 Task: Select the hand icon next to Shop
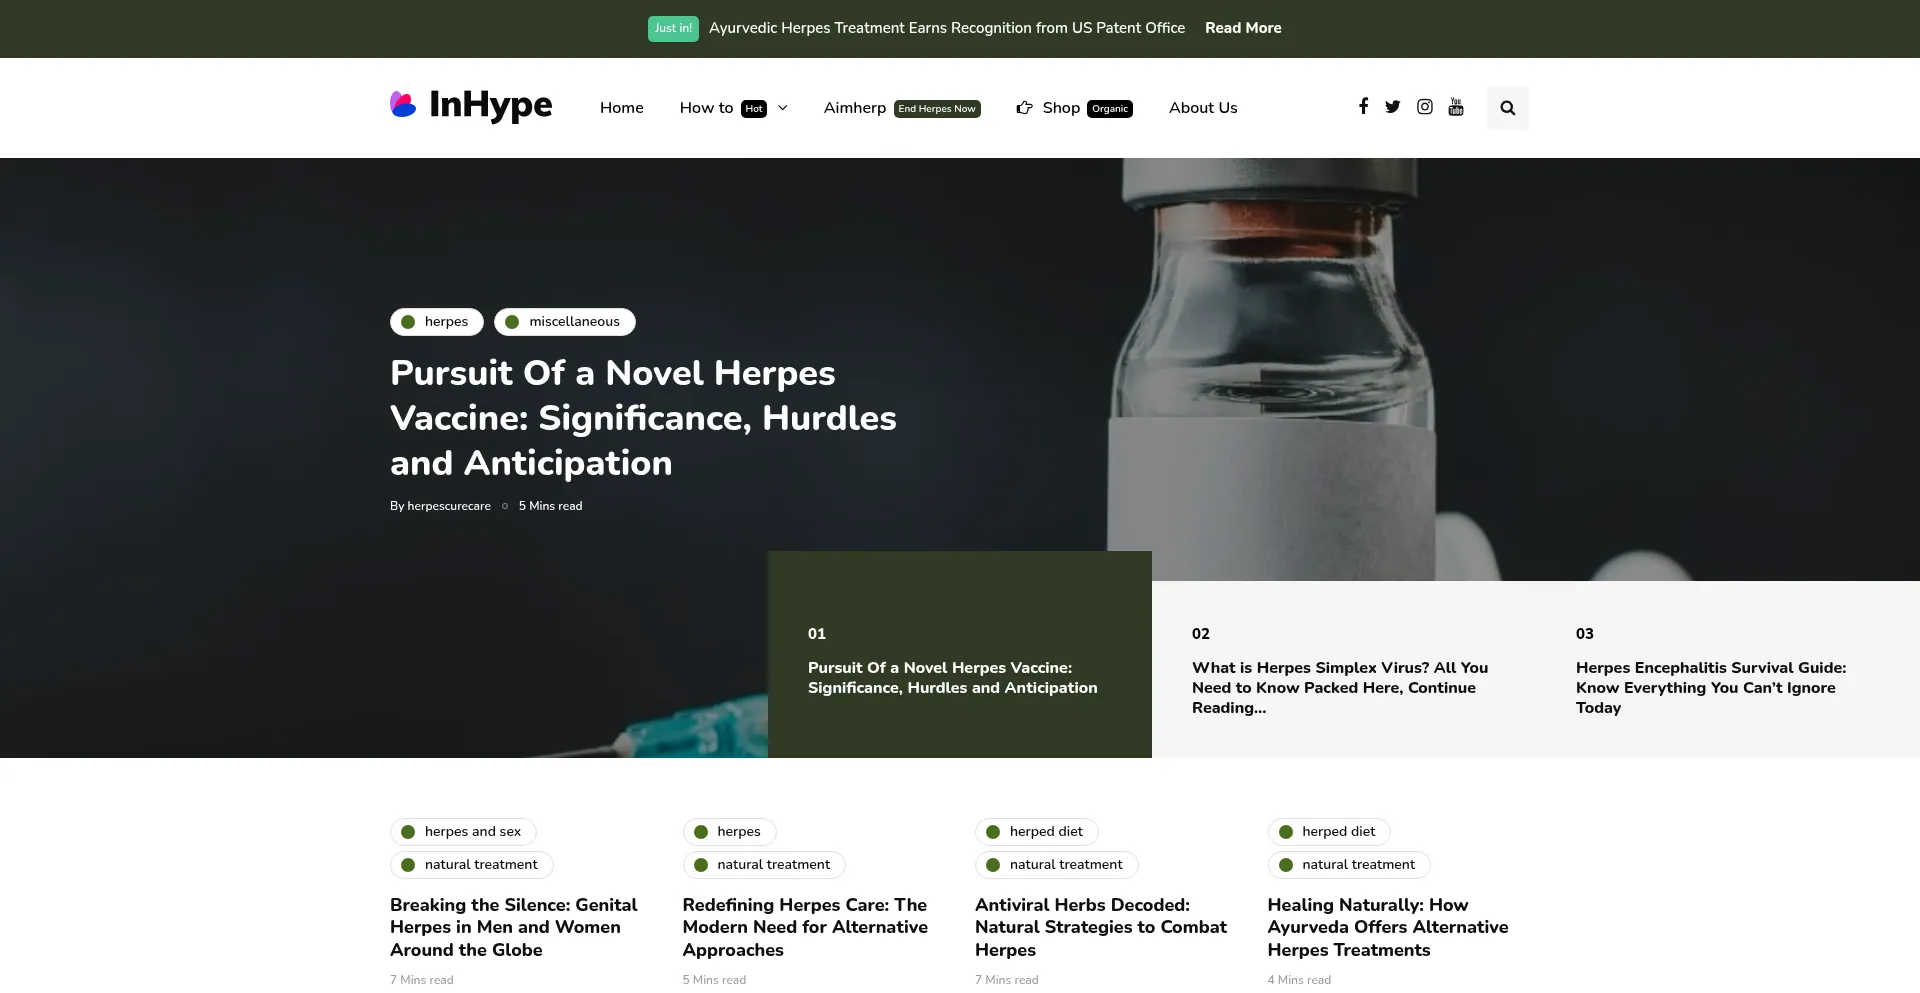click(1024, 108)
